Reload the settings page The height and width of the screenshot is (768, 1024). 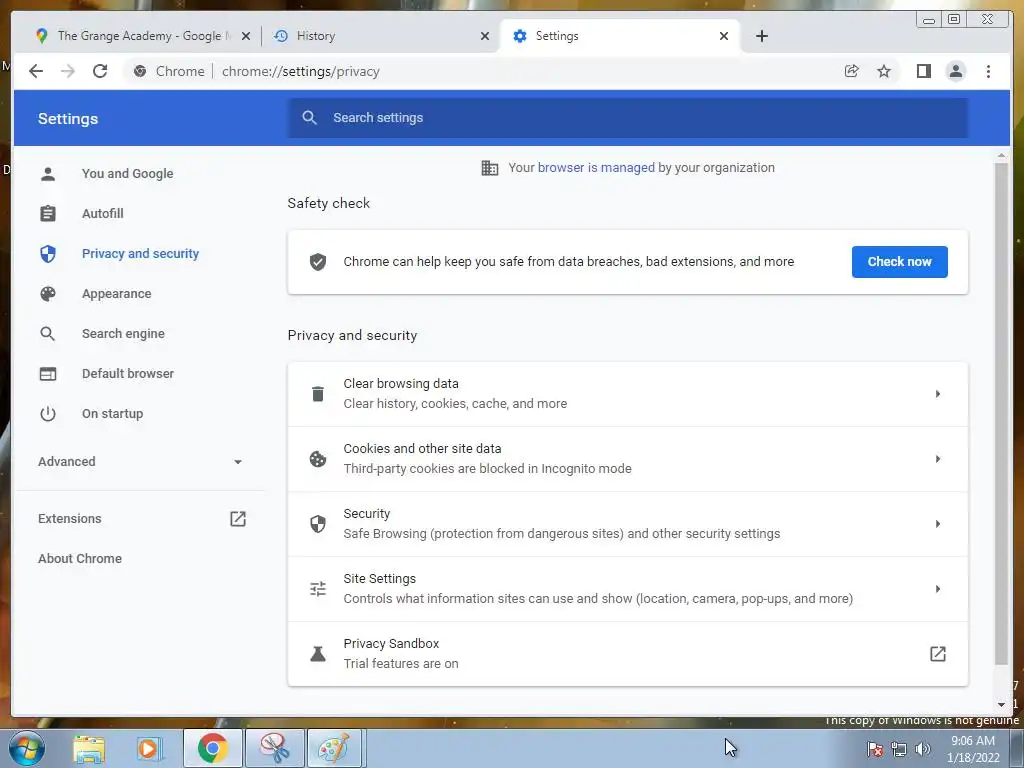pos(100,71)
